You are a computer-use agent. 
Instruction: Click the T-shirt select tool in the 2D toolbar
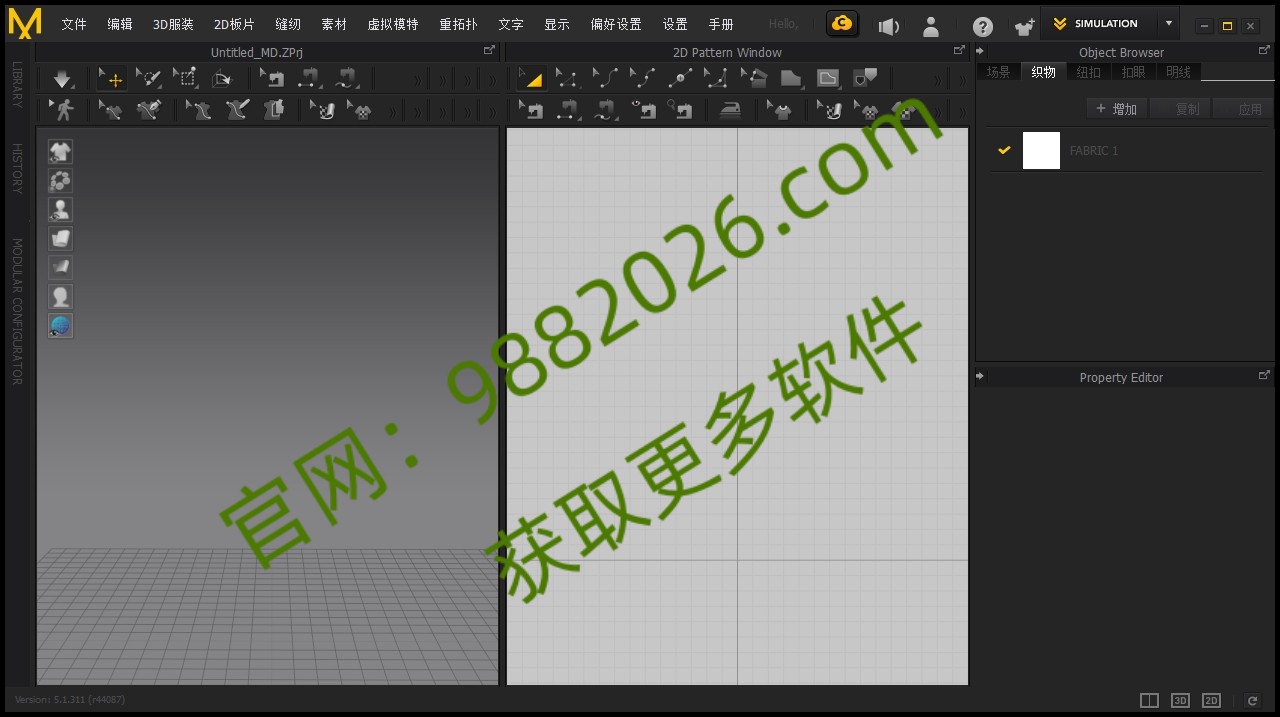pyautogui.click(x=779, y=110)
